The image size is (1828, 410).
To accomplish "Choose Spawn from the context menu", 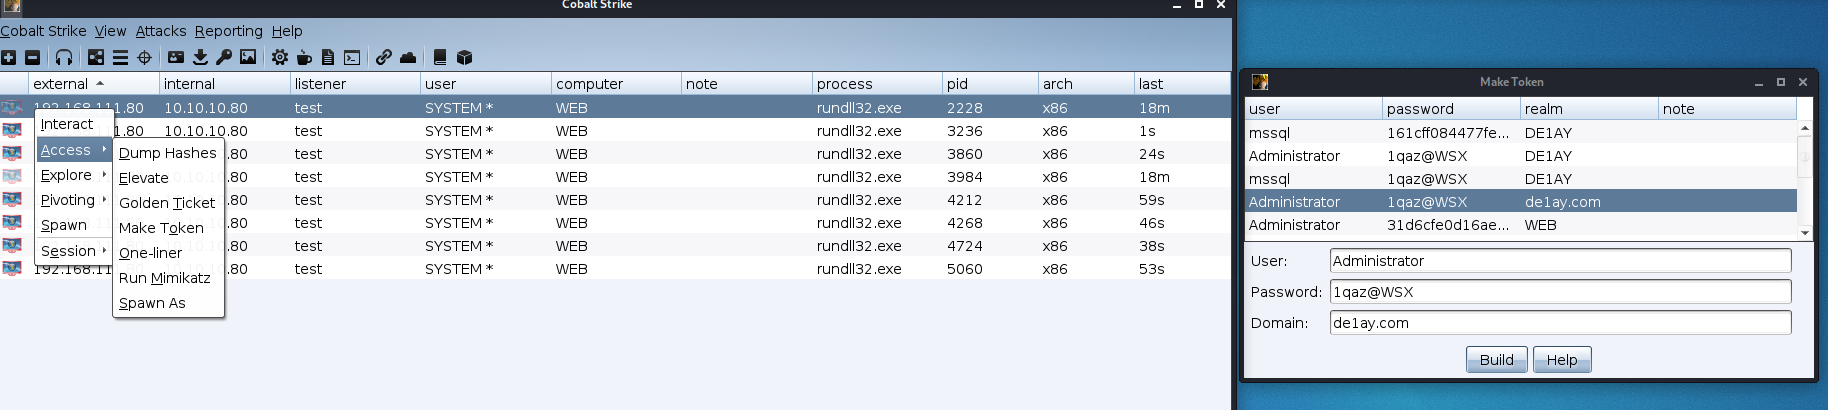I will tap(73, 225).
